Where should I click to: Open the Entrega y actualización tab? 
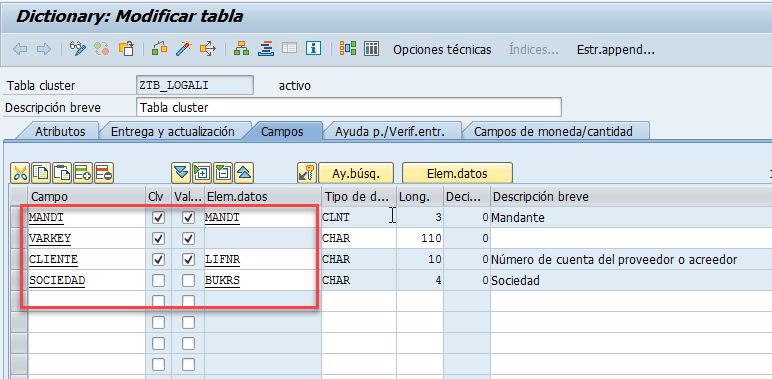[172, 131]
